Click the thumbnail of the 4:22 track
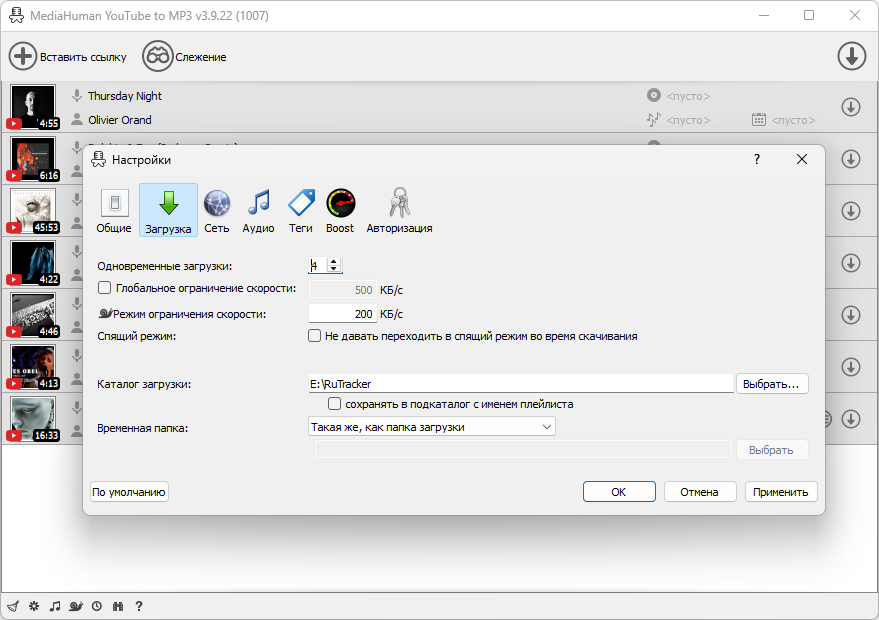This screenshot has width=879, height=620. 33,262
